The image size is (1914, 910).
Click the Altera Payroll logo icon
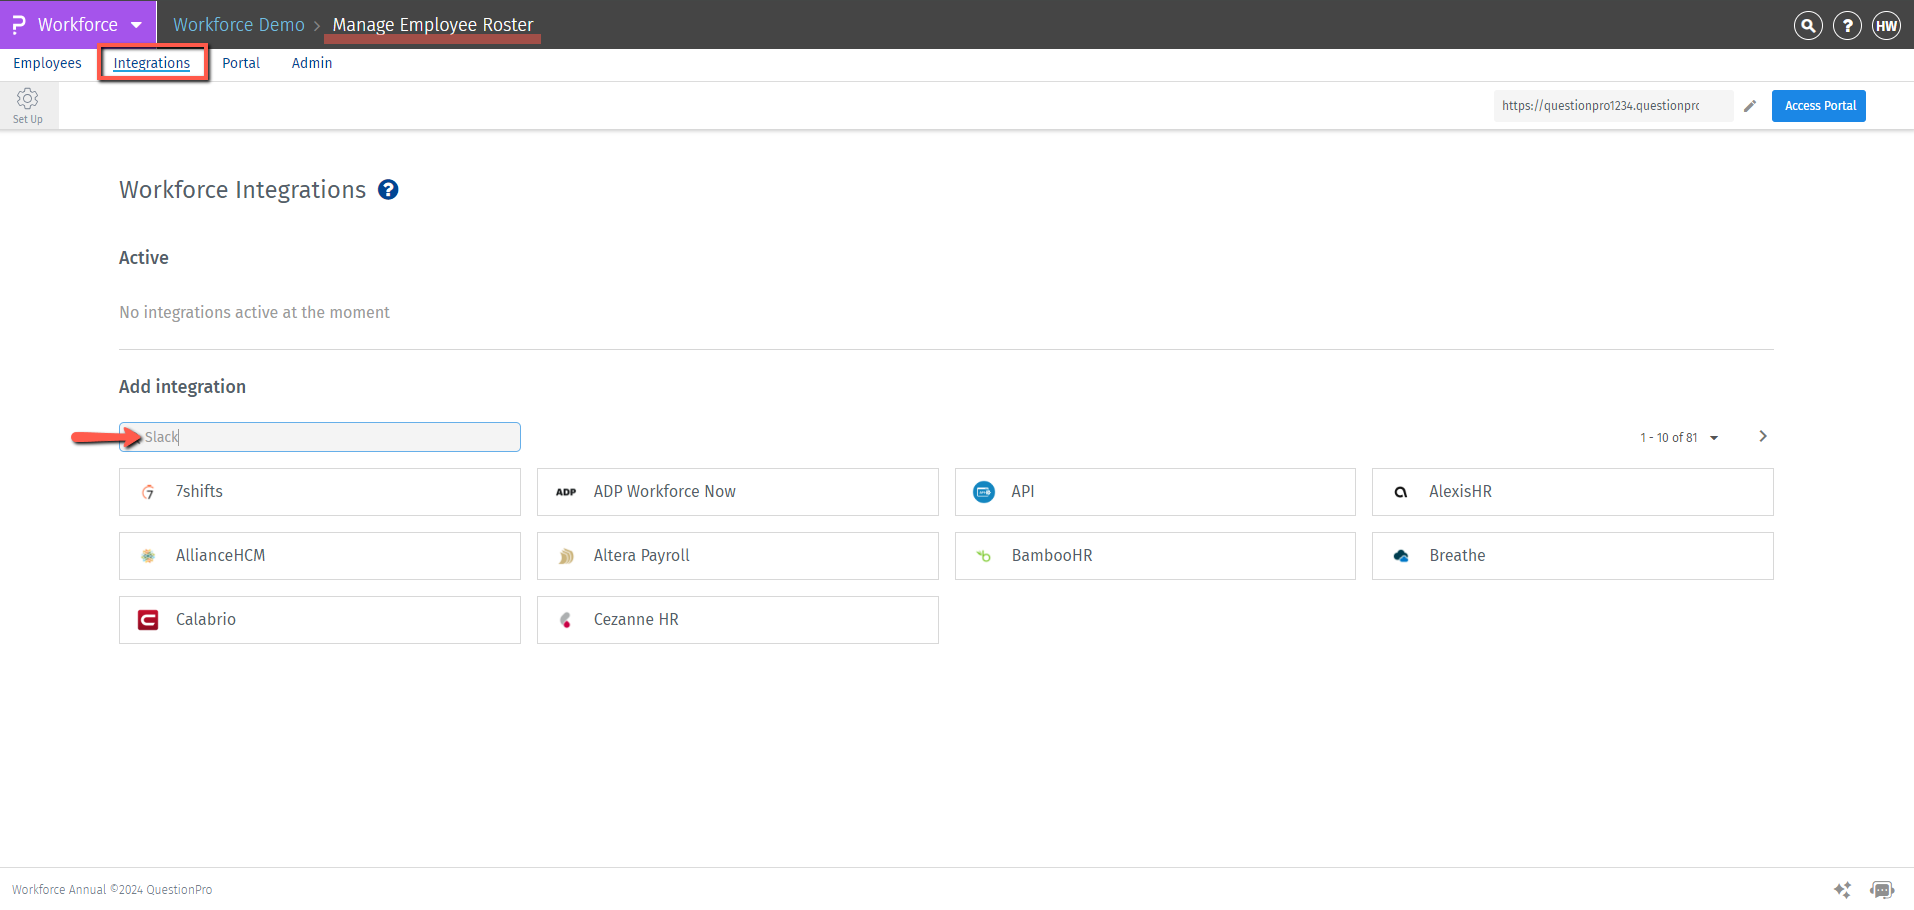pos(566,556)
